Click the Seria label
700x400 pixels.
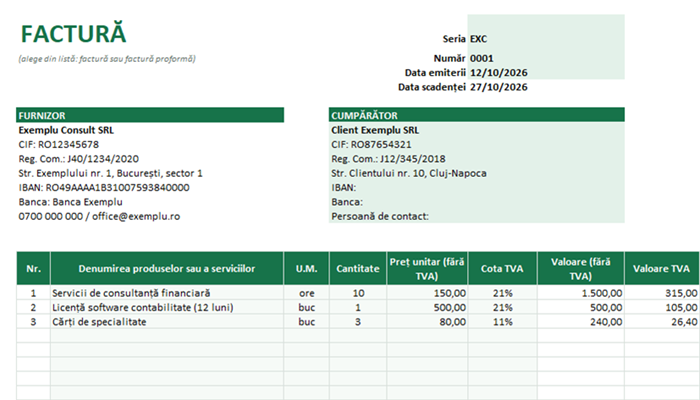(x=454, y=39)
